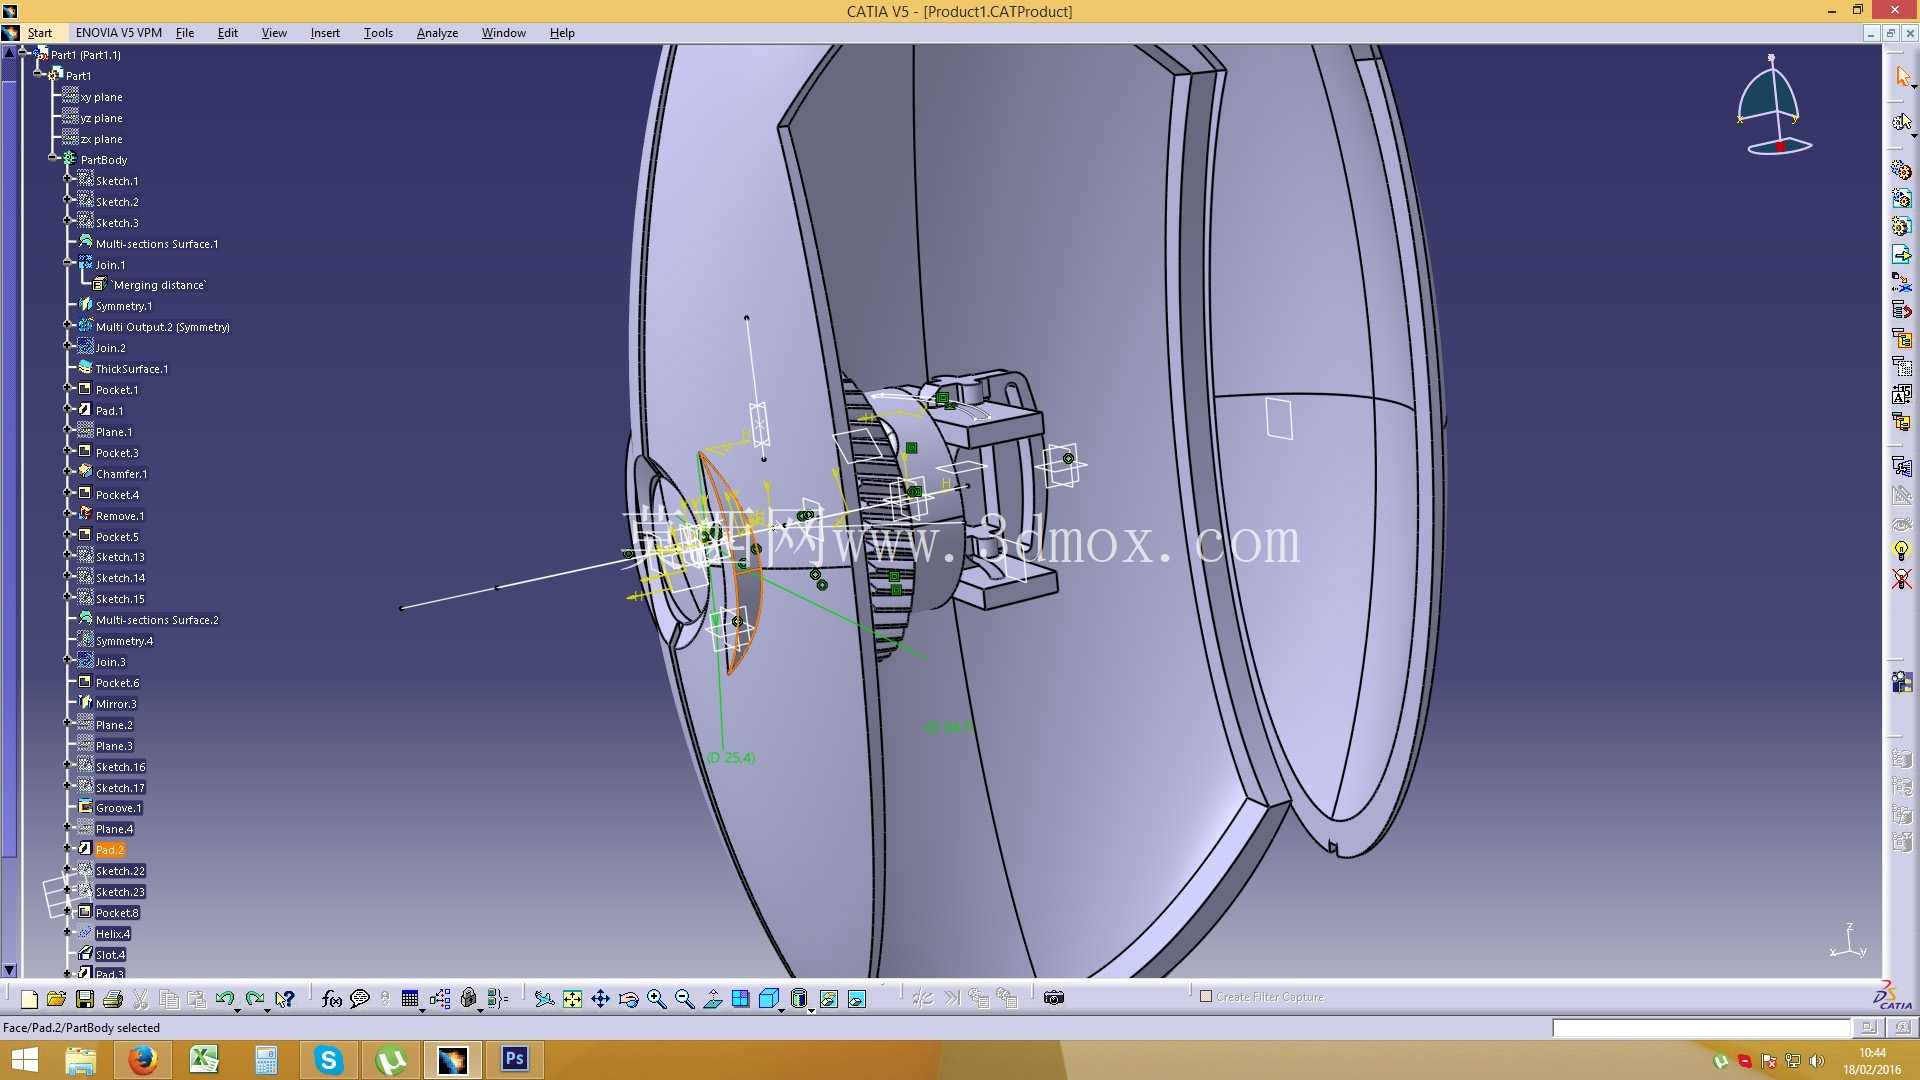Expand the Remove.1 tree node
The width and height of the screenshot is (1920, 1080).
pyautogui.click(x=67, y=514)
